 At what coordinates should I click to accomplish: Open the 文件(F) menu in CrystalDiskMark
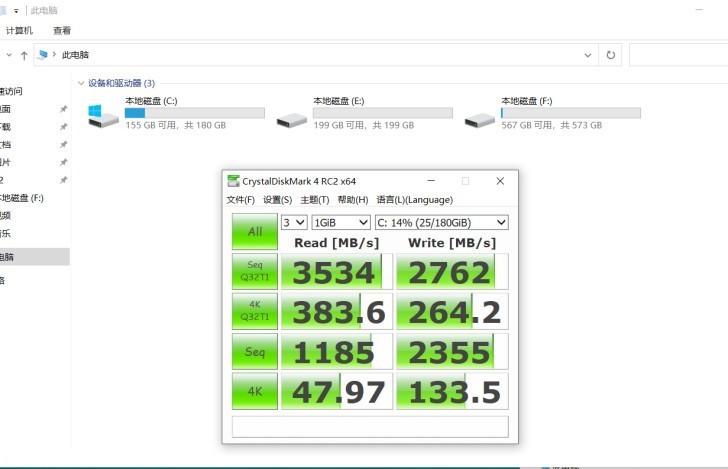point(240,200)
